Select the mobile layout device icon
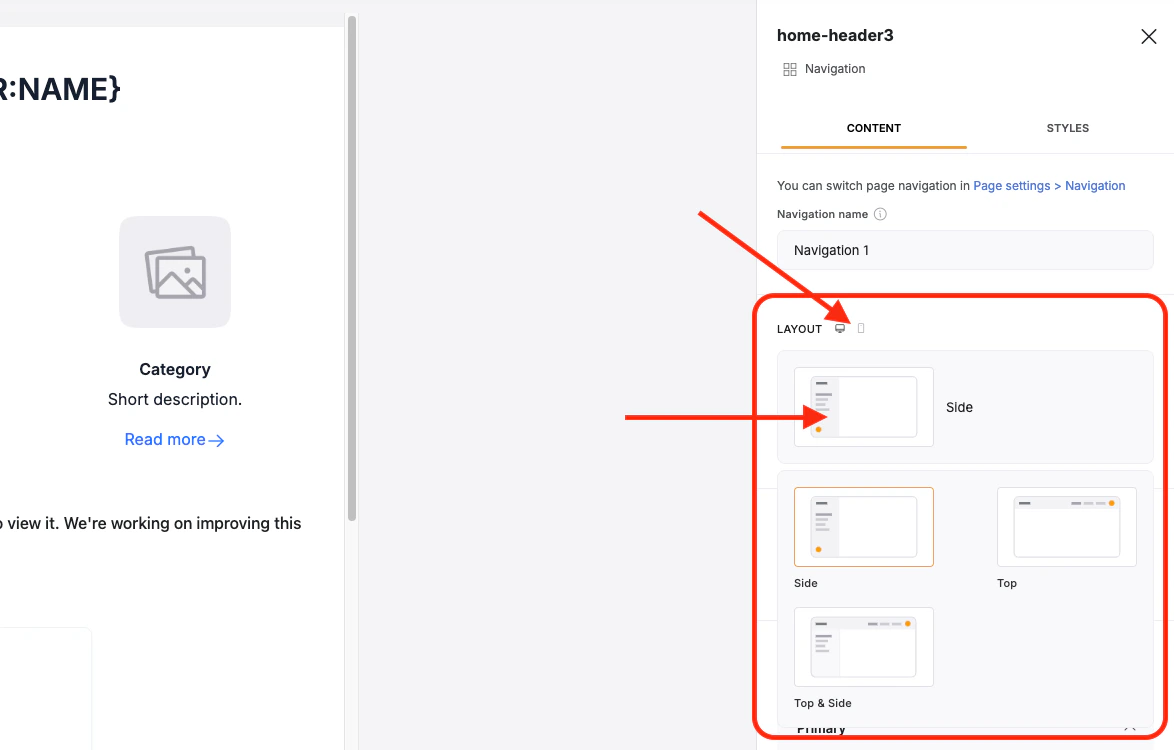 (861, 329)
